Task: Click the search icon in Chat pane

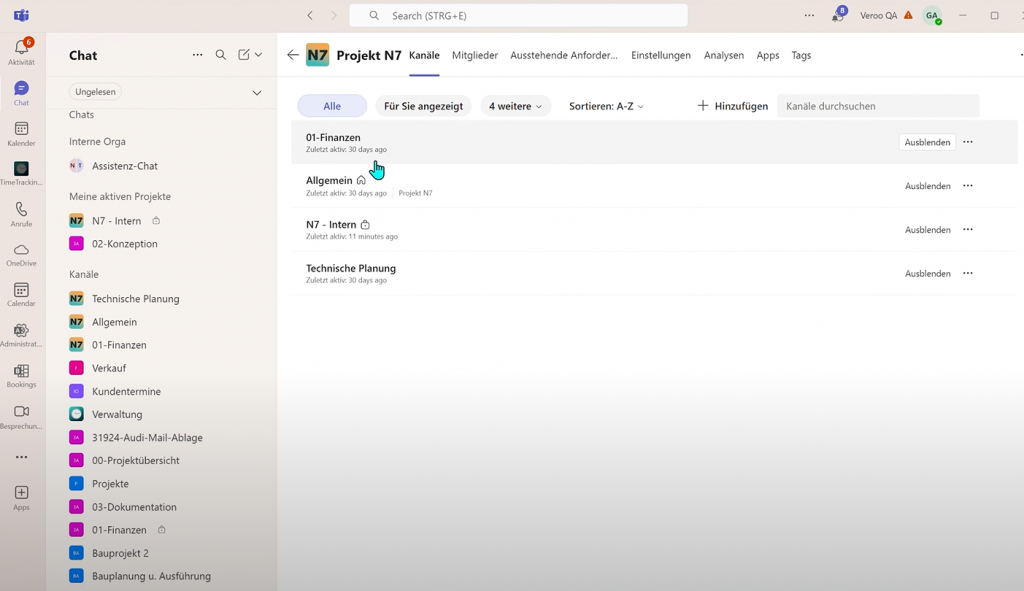Action: tap(221, 55)
